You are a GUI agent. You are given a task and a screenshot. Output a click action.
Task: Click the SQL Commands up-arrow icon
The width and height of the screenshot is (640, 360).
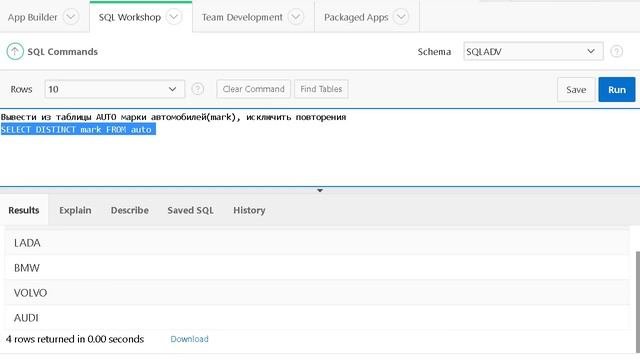(x=15, y=51)
